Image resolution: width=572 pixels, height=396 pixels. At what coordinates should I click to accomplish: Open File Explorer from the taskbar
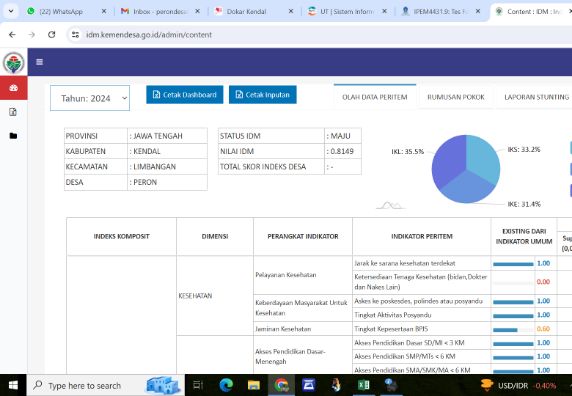pos(254,385)
